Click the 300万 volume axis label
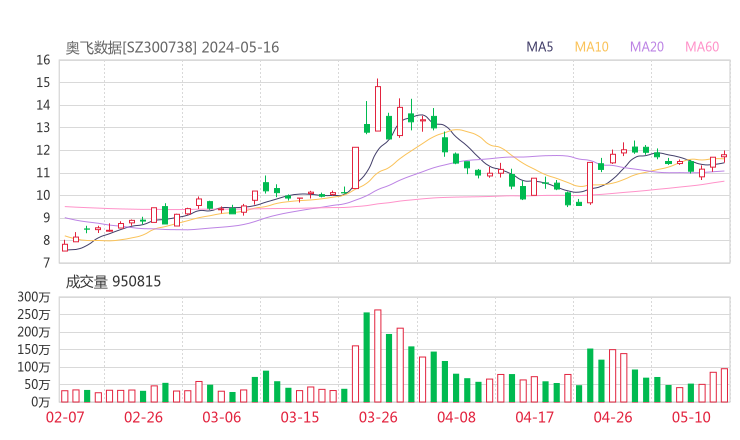This screenshot has width=740, height=440. coord(34,297)
